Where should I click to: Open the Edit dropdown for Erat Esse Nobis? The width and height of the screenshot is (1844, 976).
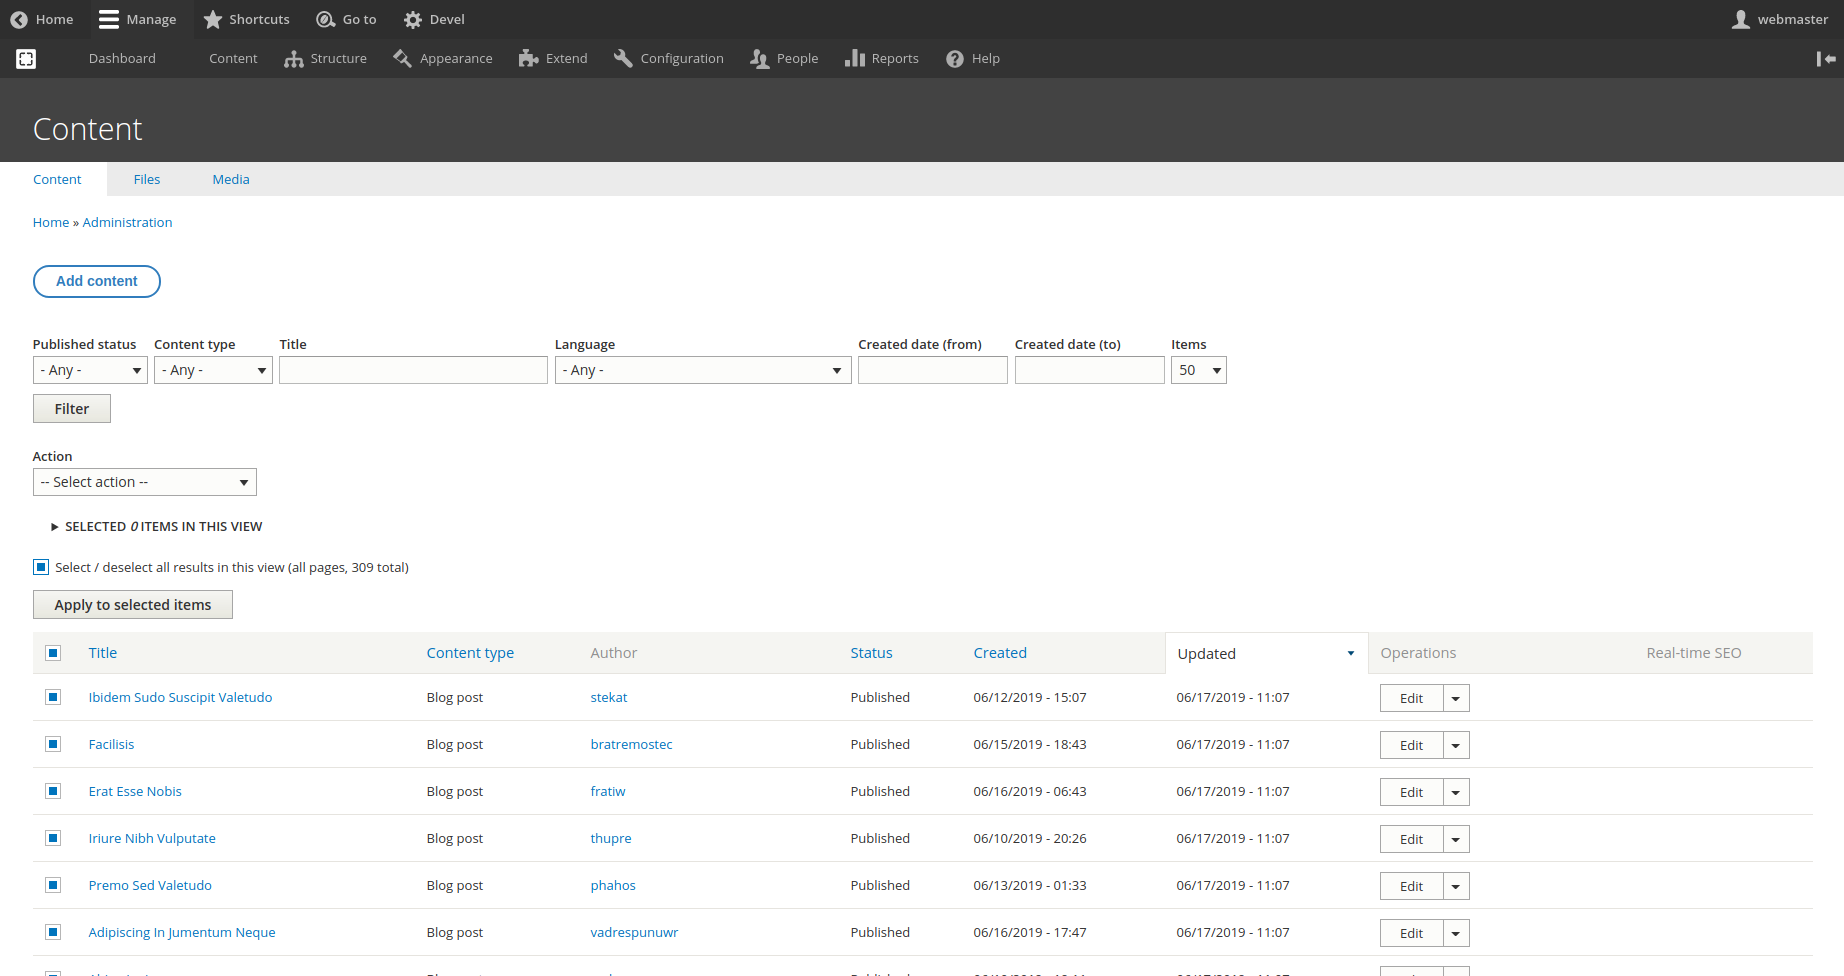pos(1455,791)
